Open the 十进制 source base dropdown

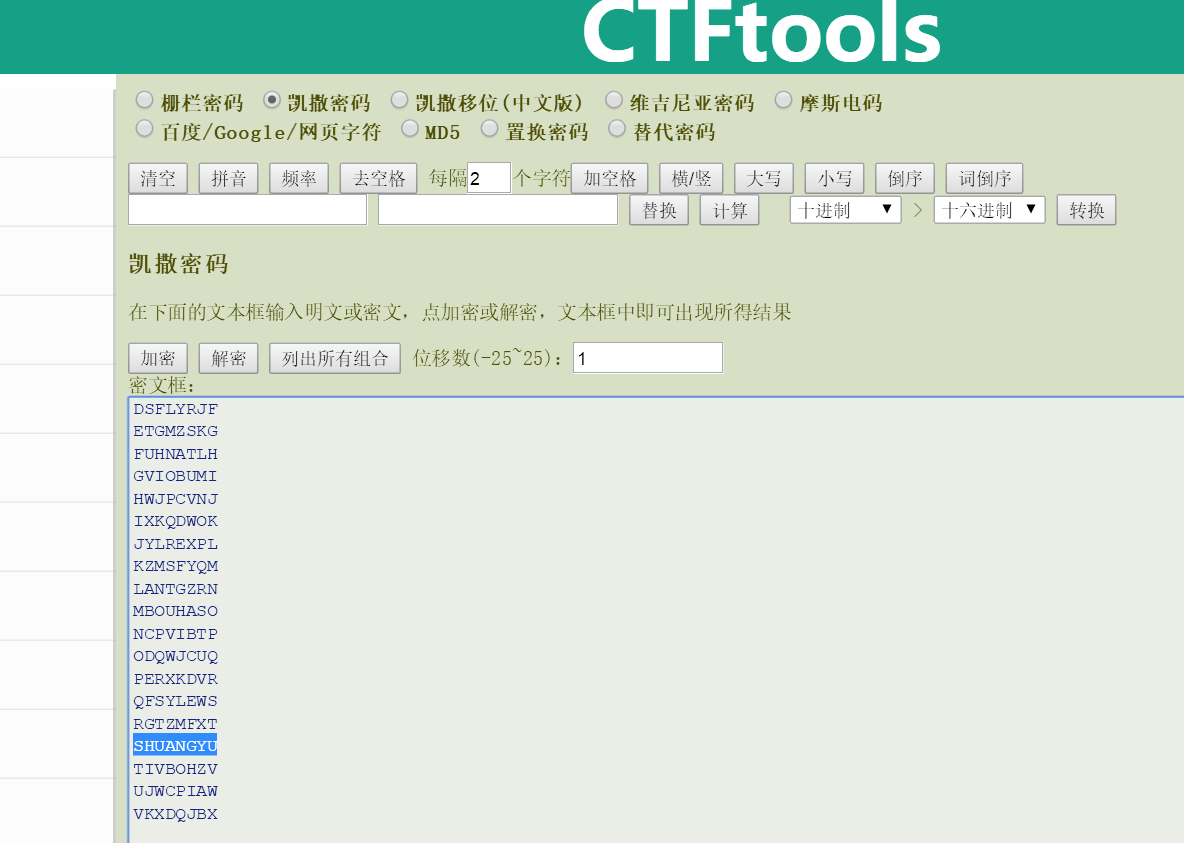tap(846, 210)
